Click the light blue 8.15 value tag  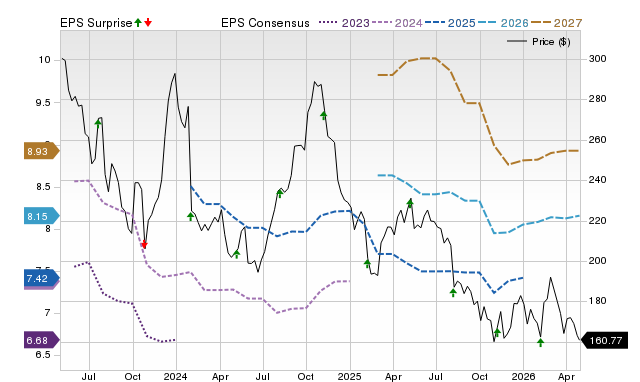point(41,216)
